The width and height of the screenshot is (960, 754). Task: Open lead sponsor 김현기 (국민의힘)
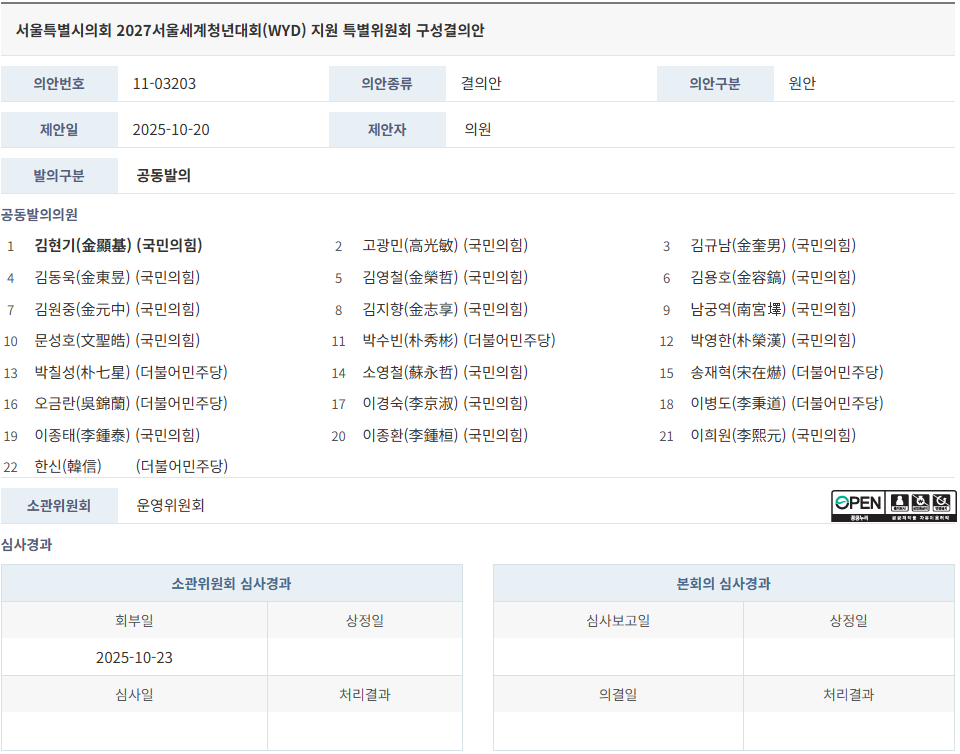tap(118, 245)
